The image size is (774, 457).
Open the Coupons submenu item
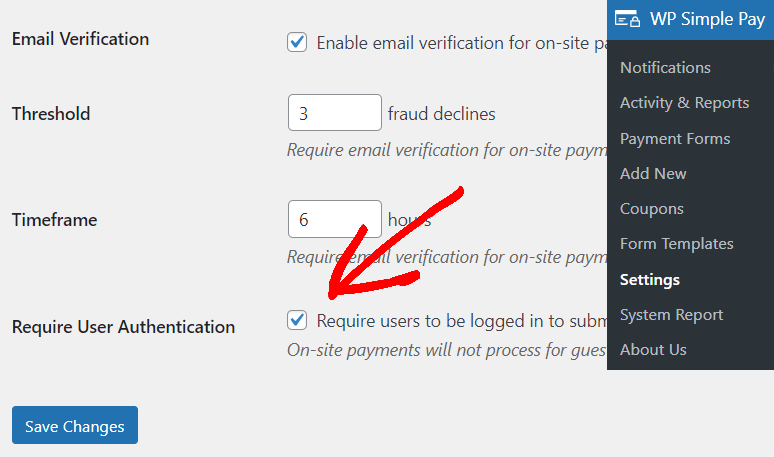(x=652, y=209)
